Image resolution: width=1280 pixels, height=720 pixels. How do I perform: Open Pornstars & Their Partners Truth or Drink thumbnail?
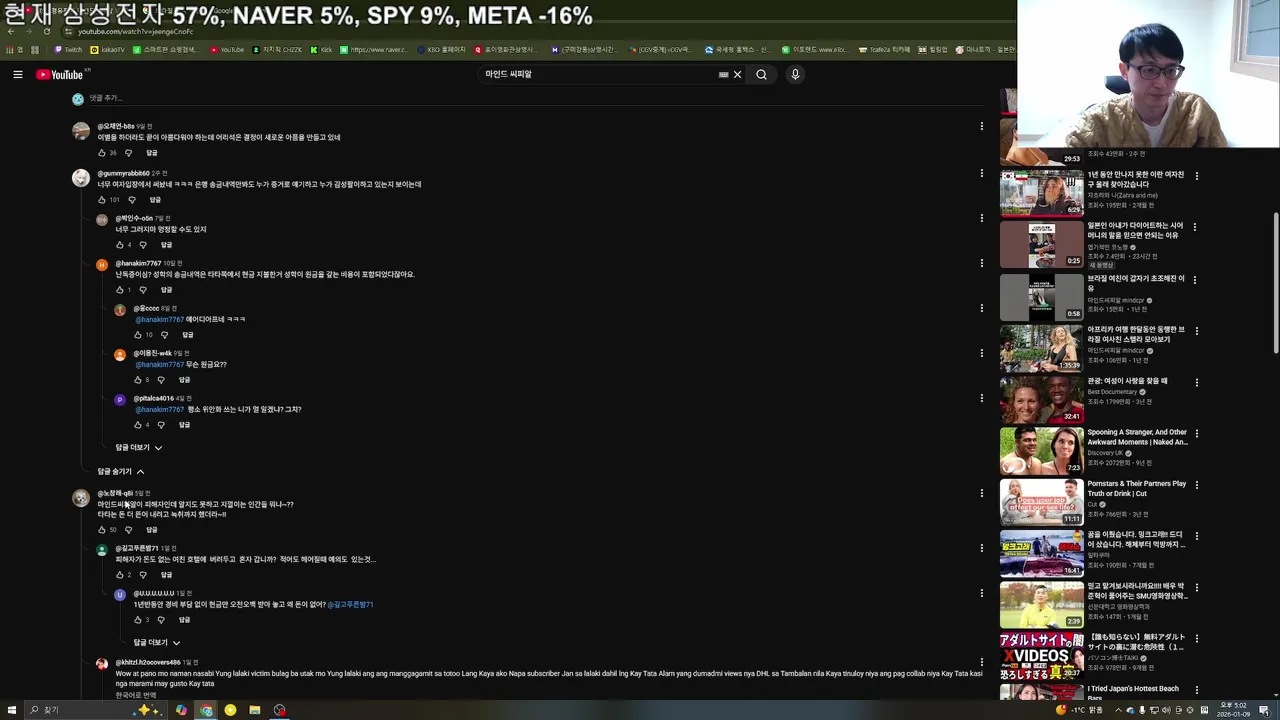click(x=1041, y=502)
